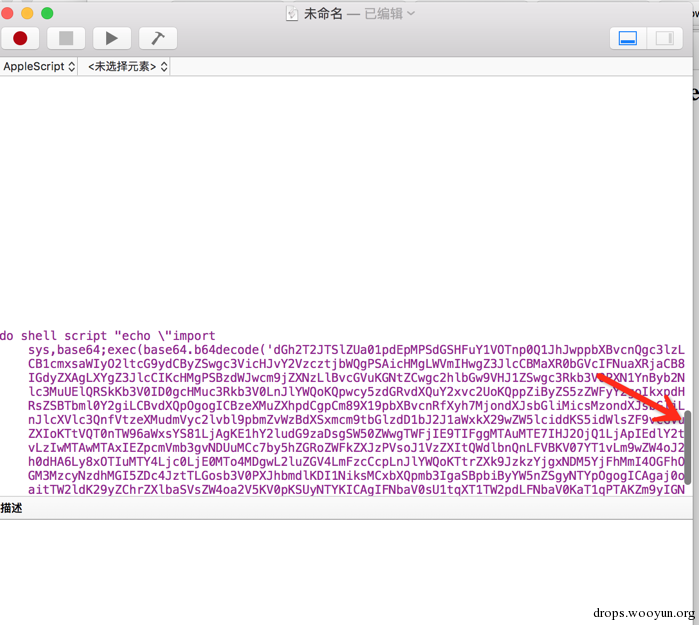The width and height of the screenshot is (699, 625).
Task: Toggle the side library pane view
Action: tap(664, 38)
